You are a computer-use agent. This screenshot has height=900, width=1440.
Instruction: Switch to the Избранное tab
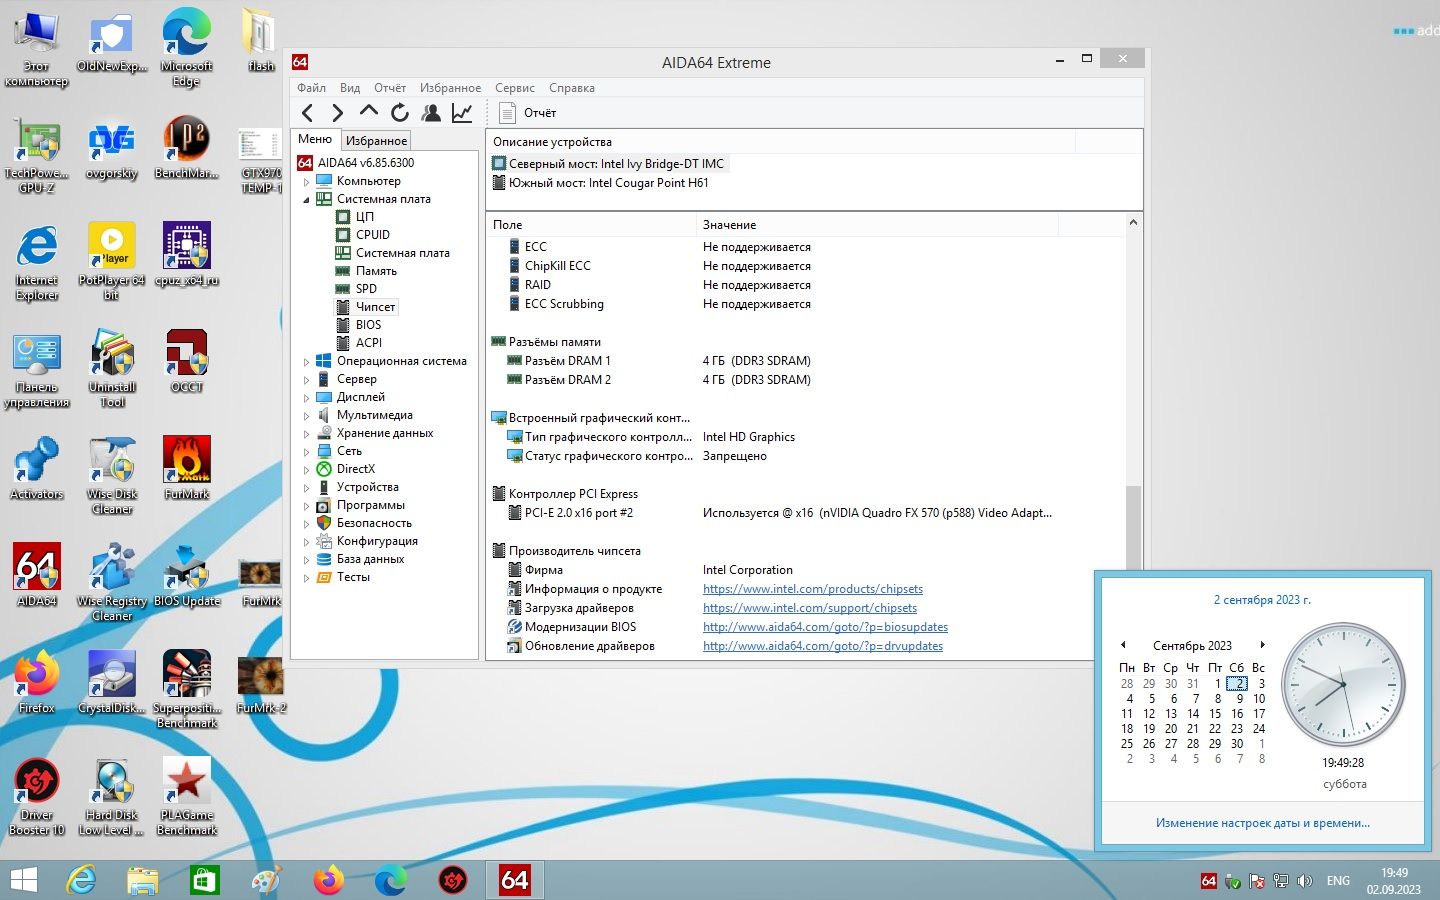pos(376,141)
